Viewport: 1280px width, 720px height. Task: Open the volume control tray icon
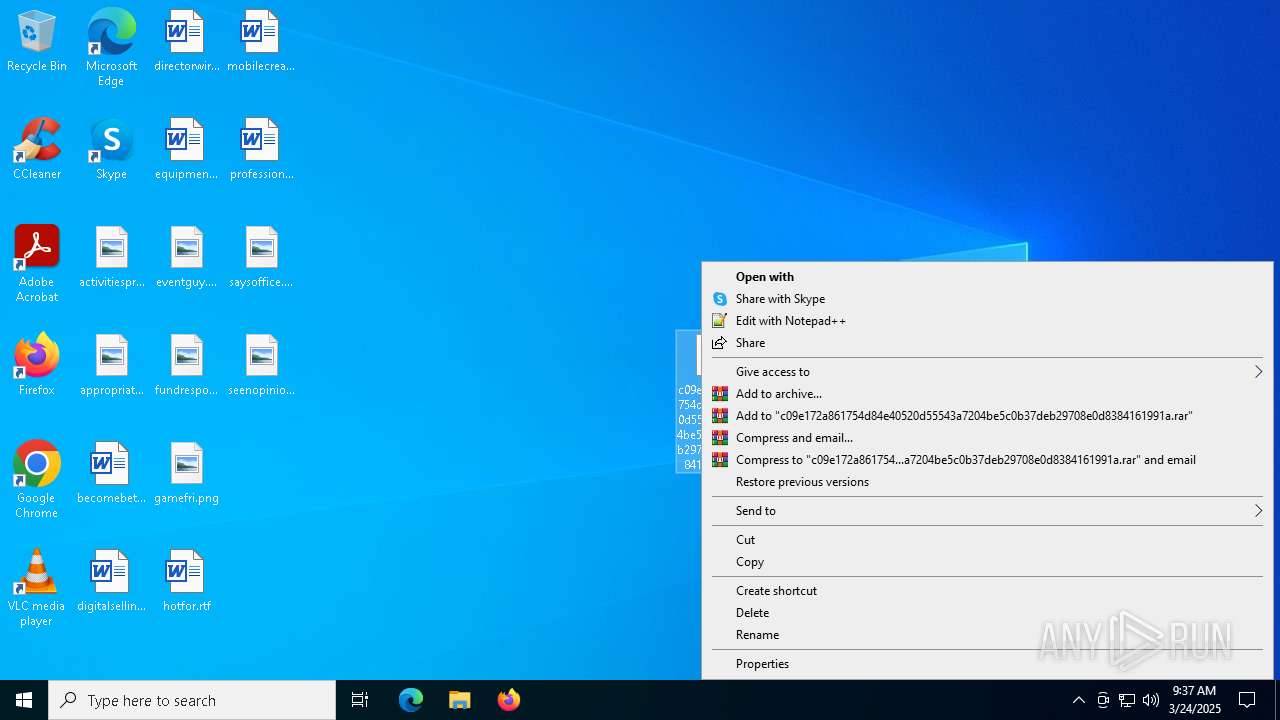pyautogui.click(x=1151, y=700)
